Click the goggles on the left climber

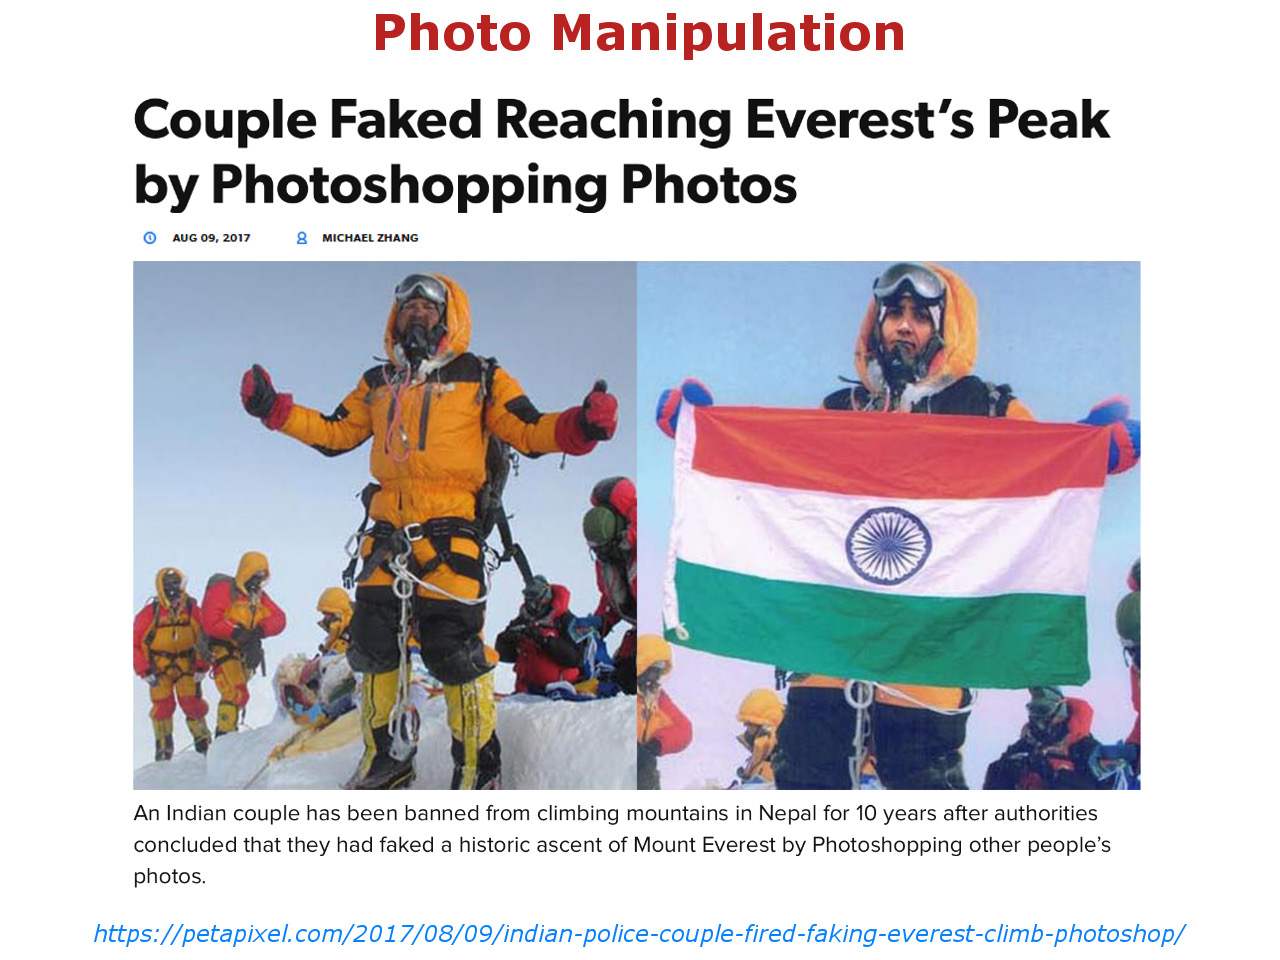coord(420,290)
